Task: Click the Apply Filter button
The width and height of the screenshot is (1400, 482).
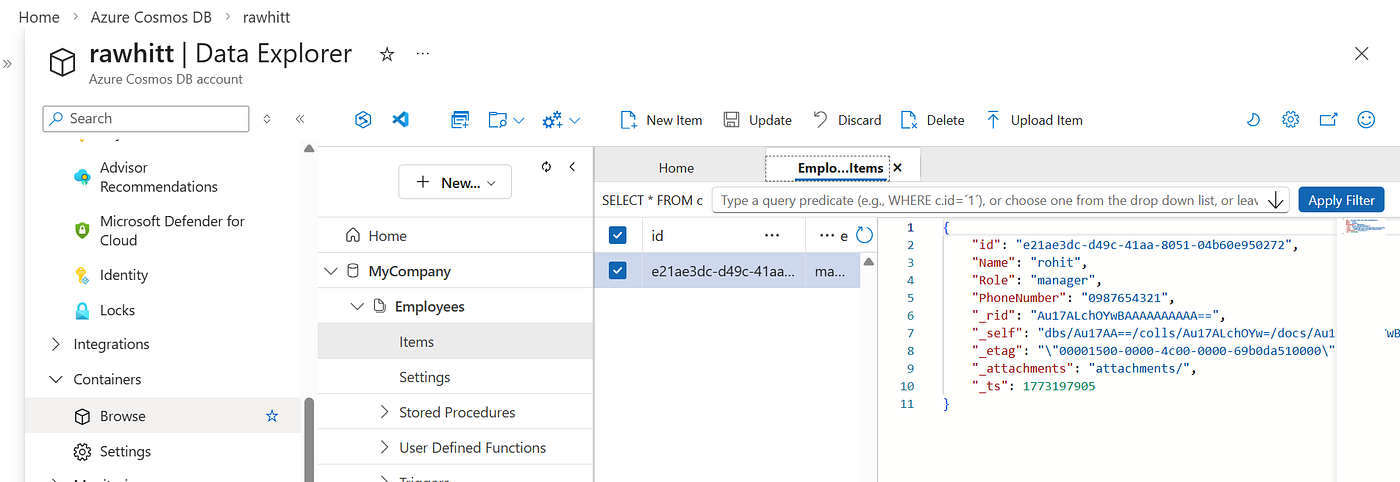Action: pyautogui.click(x=1342, y=200)
